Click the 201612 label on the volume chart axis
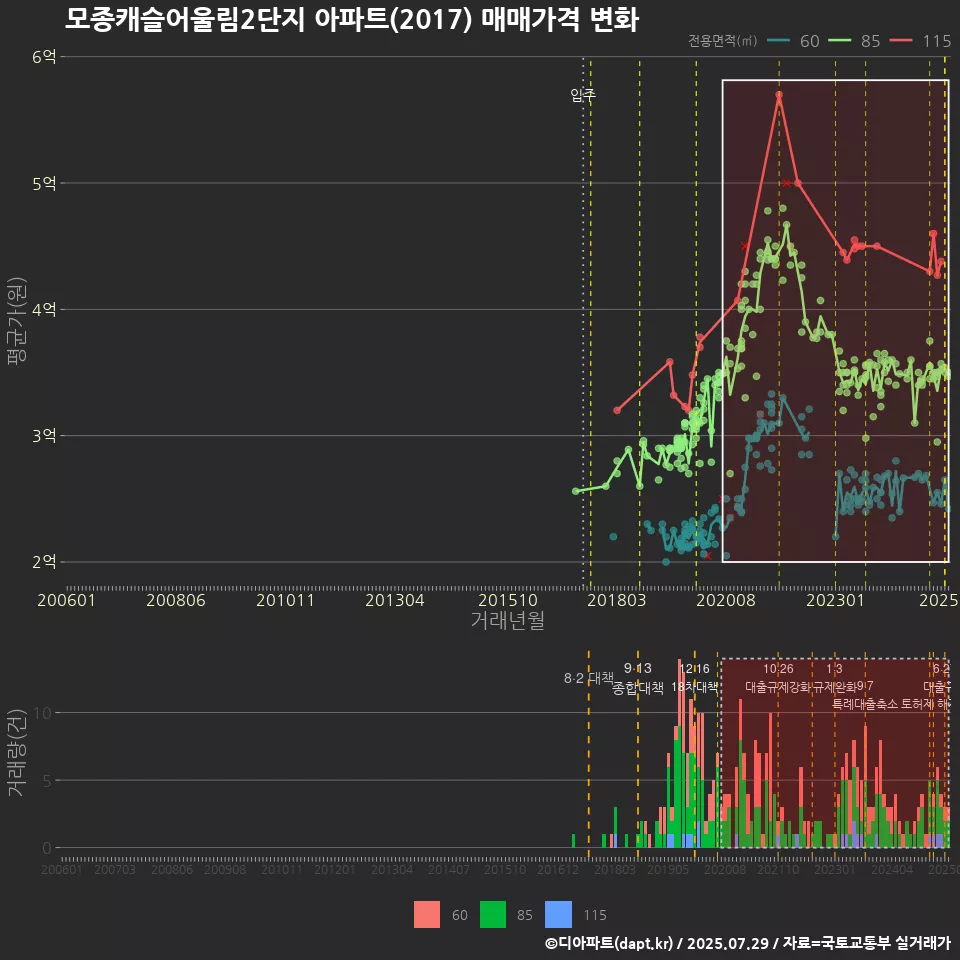The image size is (960, 960). pyautogui.click(x=558, y=869)
